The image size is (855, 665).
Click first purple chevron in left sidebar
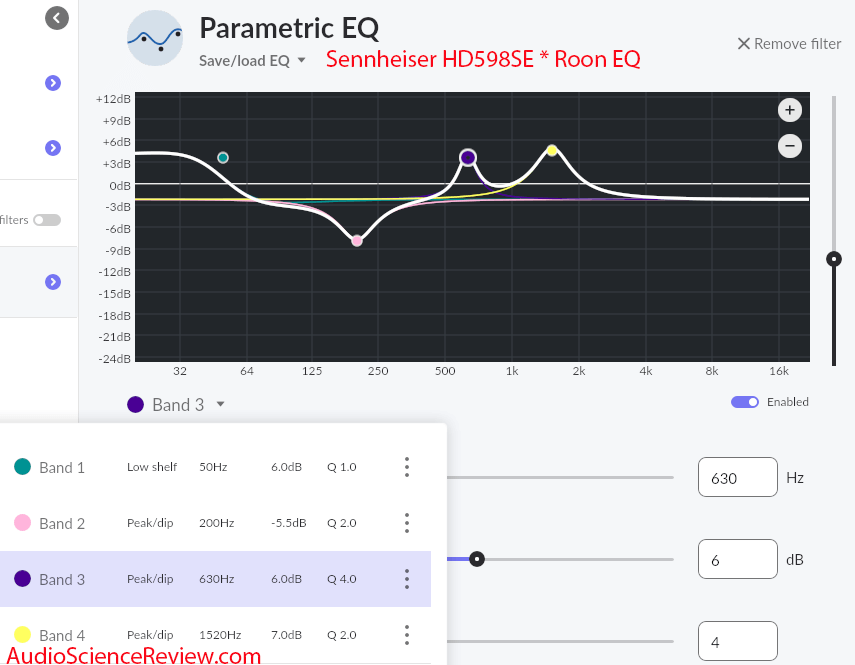click(x=53, y=83)
